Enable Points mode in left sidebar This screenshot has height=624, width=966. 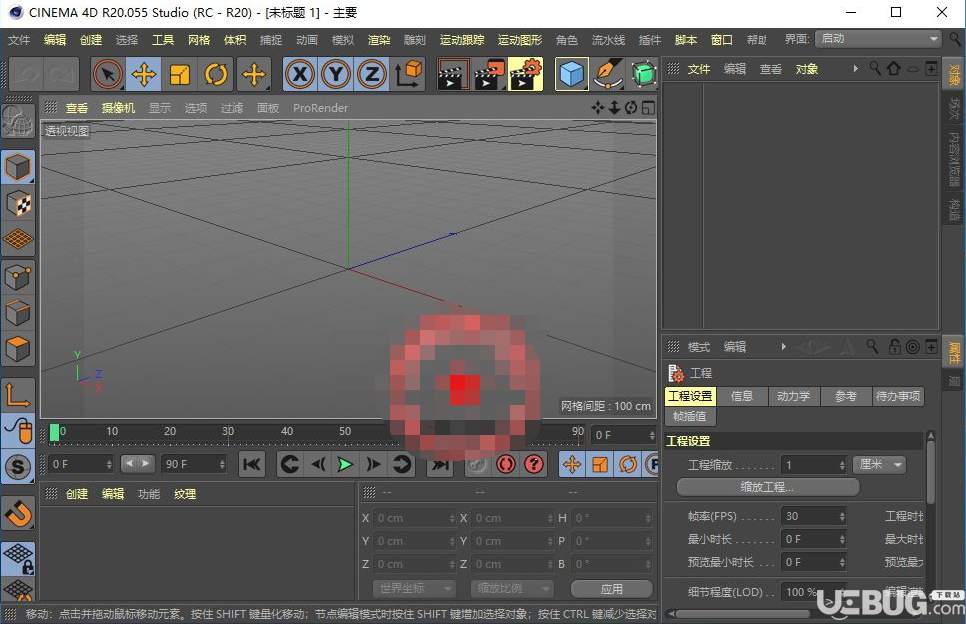[x=18, y=277]
